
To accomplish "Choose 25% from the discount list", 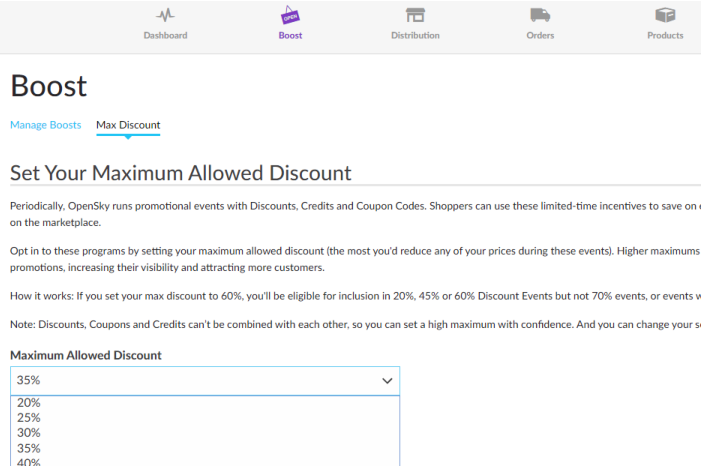I will pos(29,418).
